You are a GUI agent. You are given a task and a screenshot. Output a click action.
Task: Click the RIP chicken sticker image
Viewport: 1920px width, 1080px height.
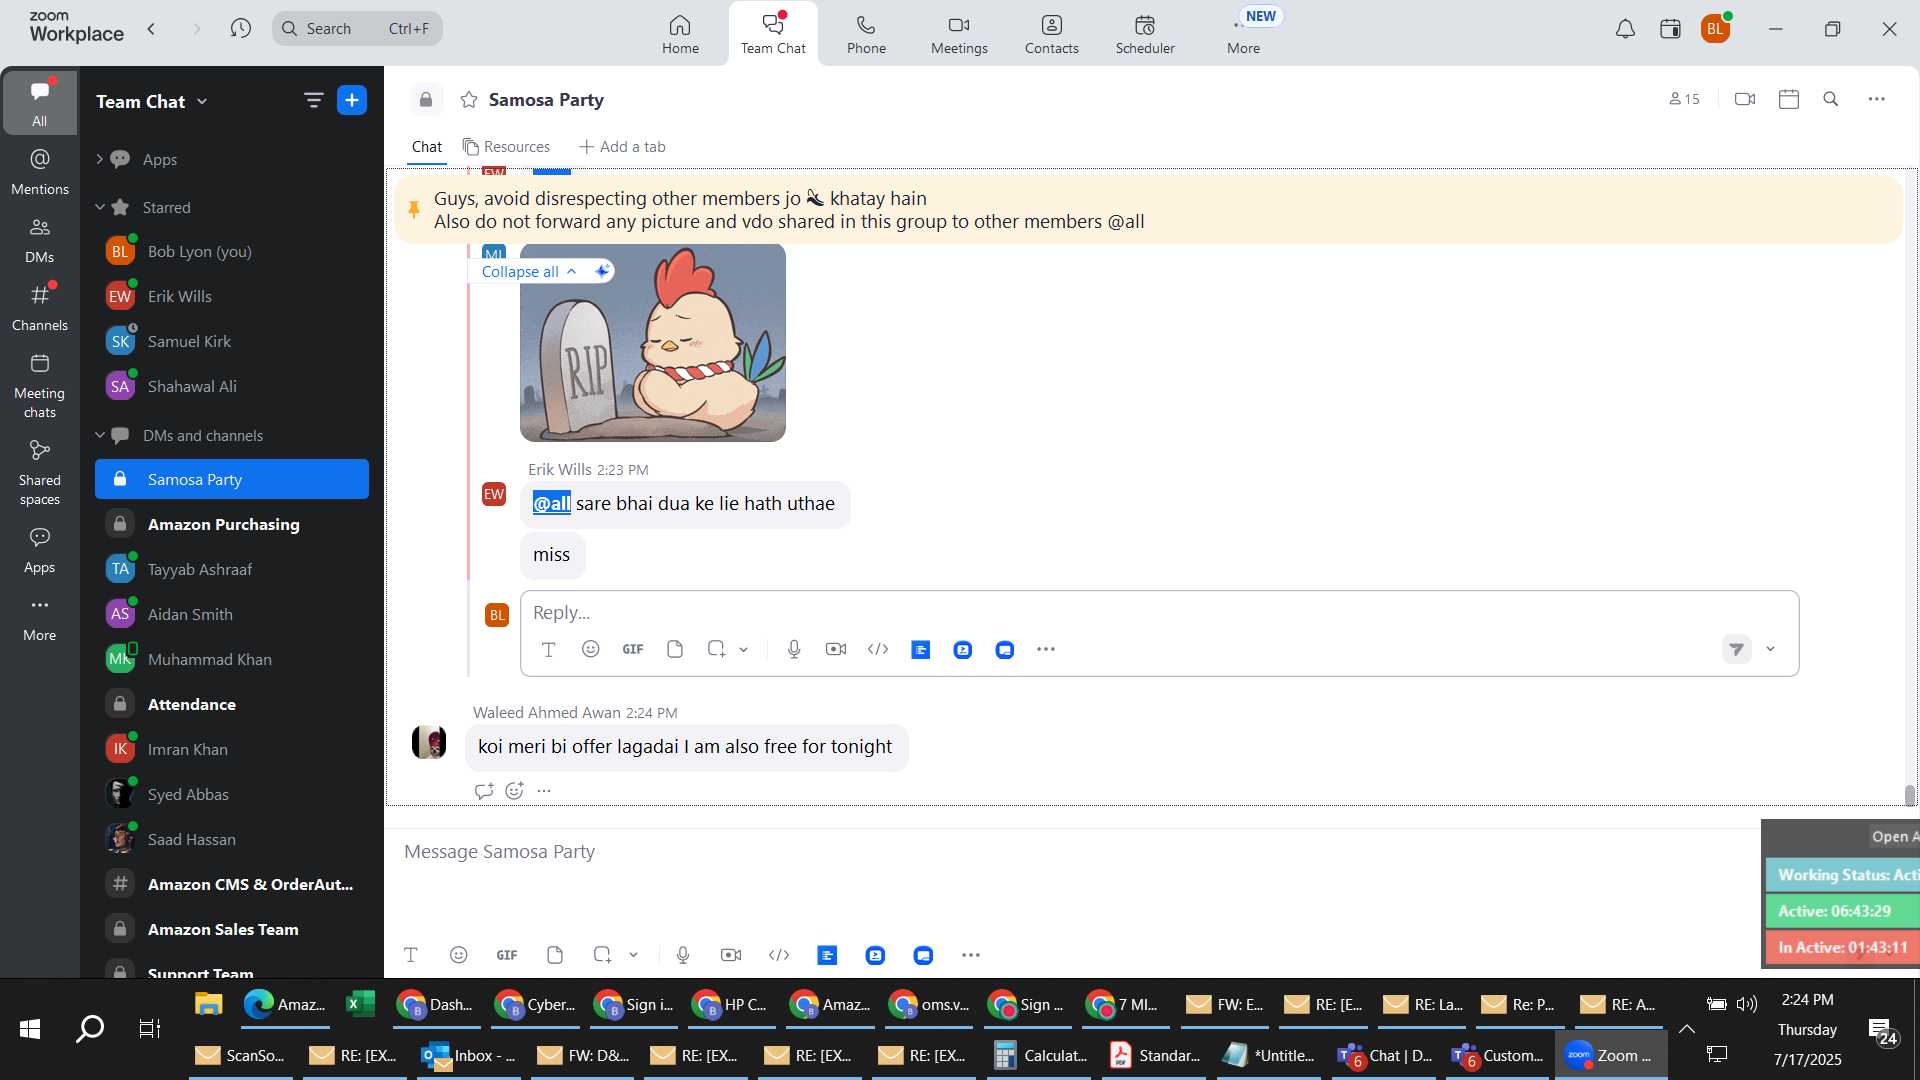click(x=653, y=342)
